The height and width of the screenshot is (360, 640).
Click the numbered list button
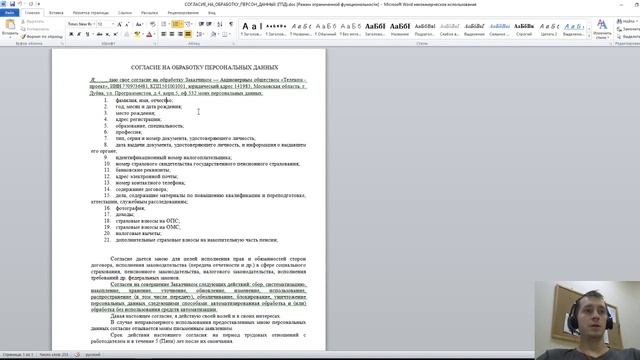point(176,24)
